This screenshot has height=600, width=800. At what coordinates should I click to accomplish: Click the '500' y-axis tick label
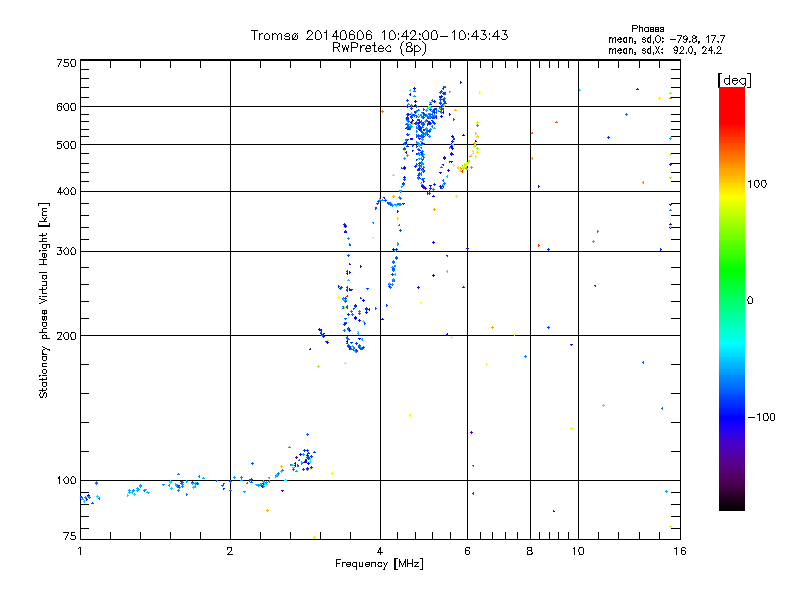pos(66,145)
